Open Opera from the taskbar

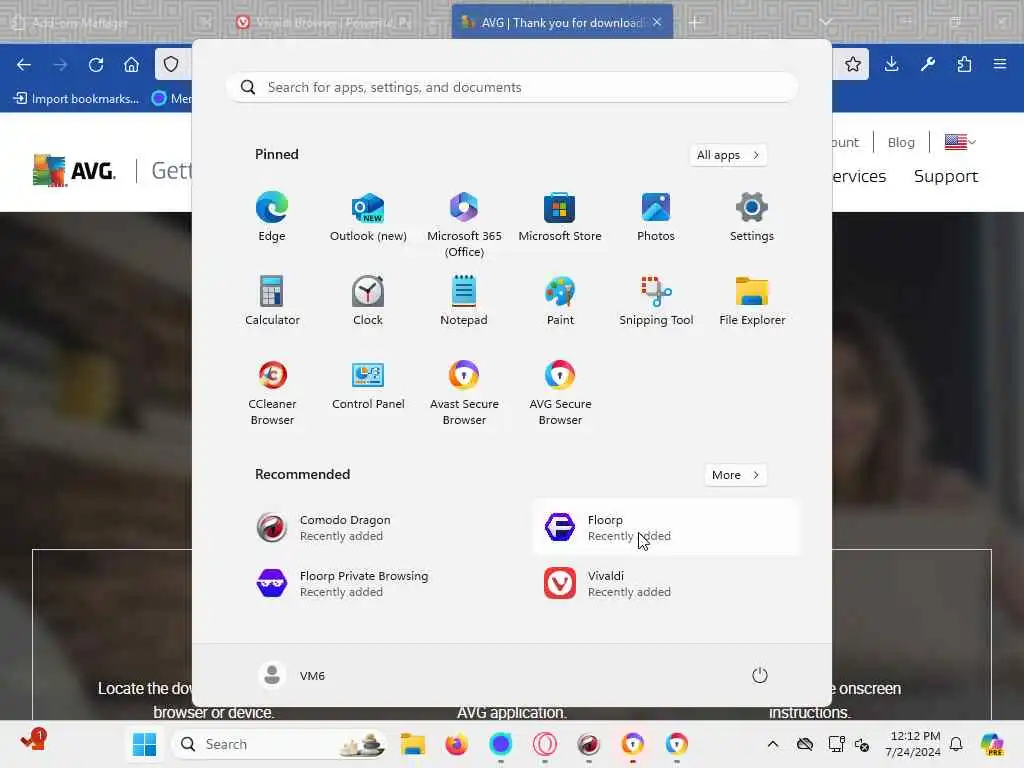(x=545, y=744)
